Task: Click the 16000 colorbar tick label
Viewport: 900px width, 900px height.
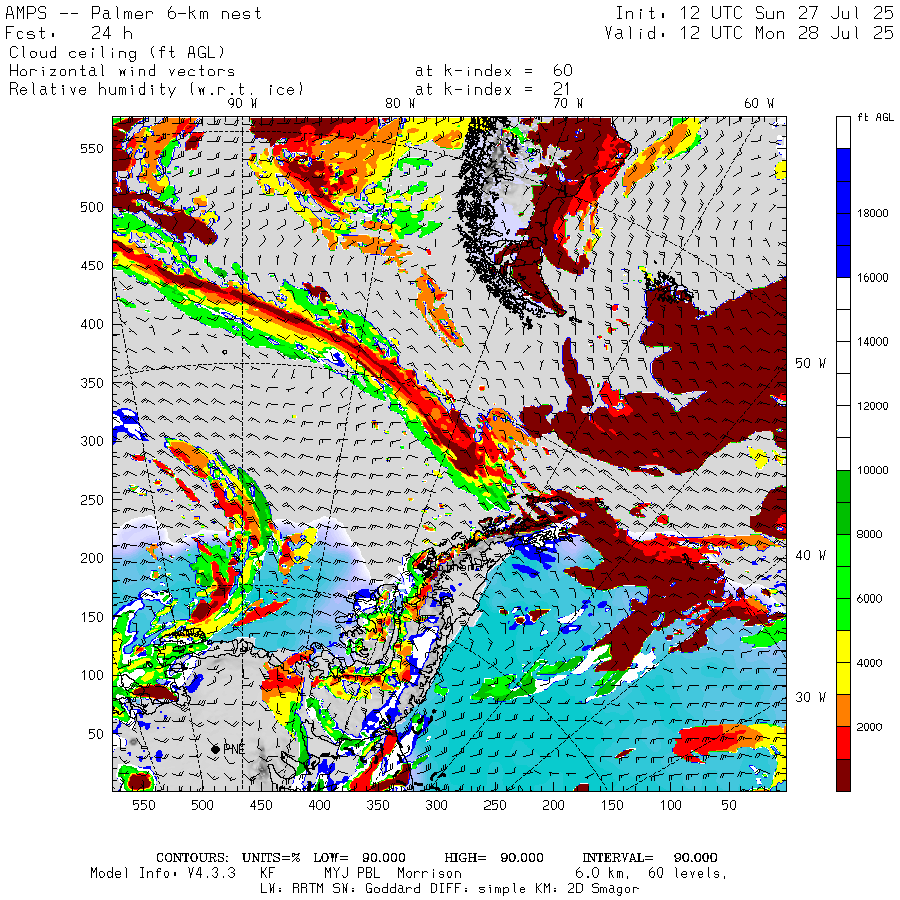Action: click(x=872, y=278)
